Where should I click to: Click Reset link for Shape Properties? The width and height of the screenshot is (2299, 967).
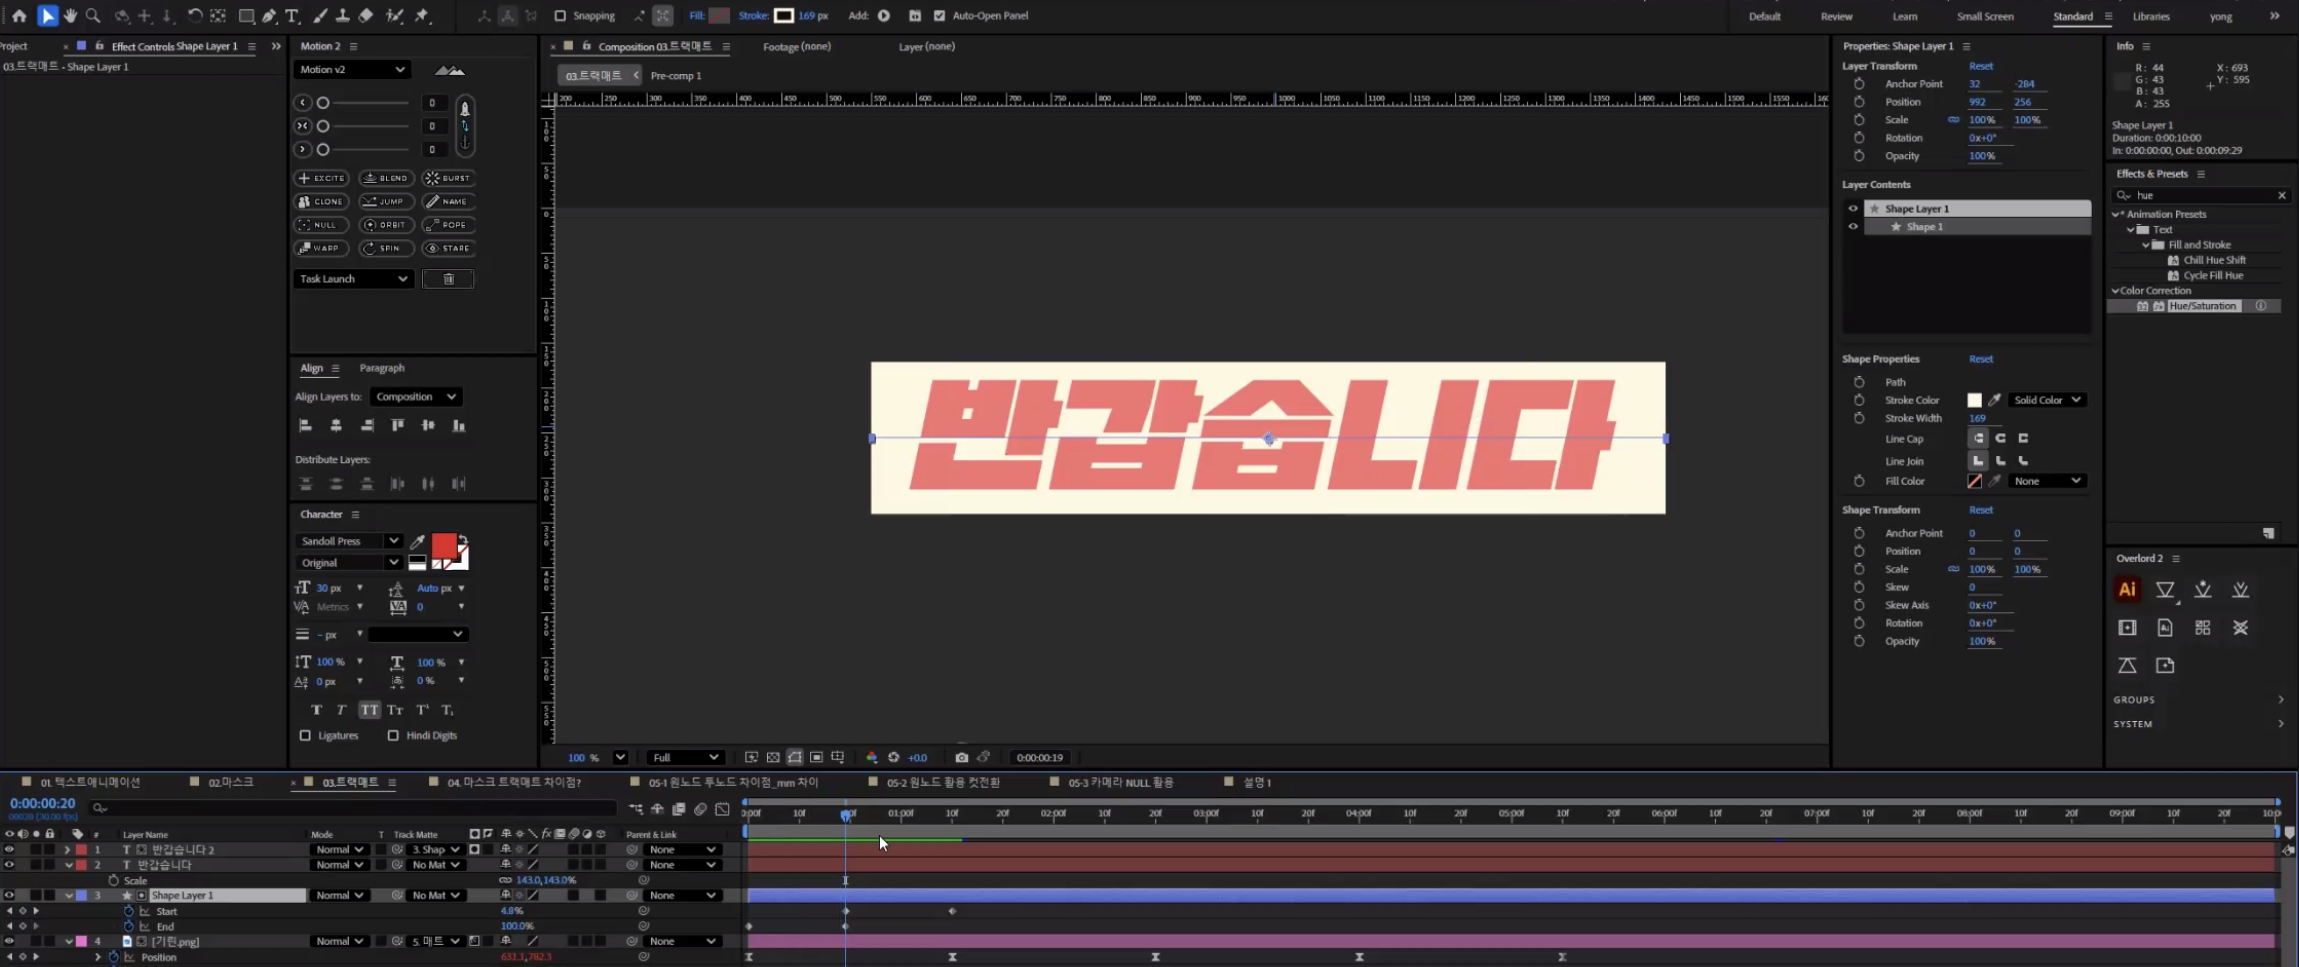[1981, 359]
